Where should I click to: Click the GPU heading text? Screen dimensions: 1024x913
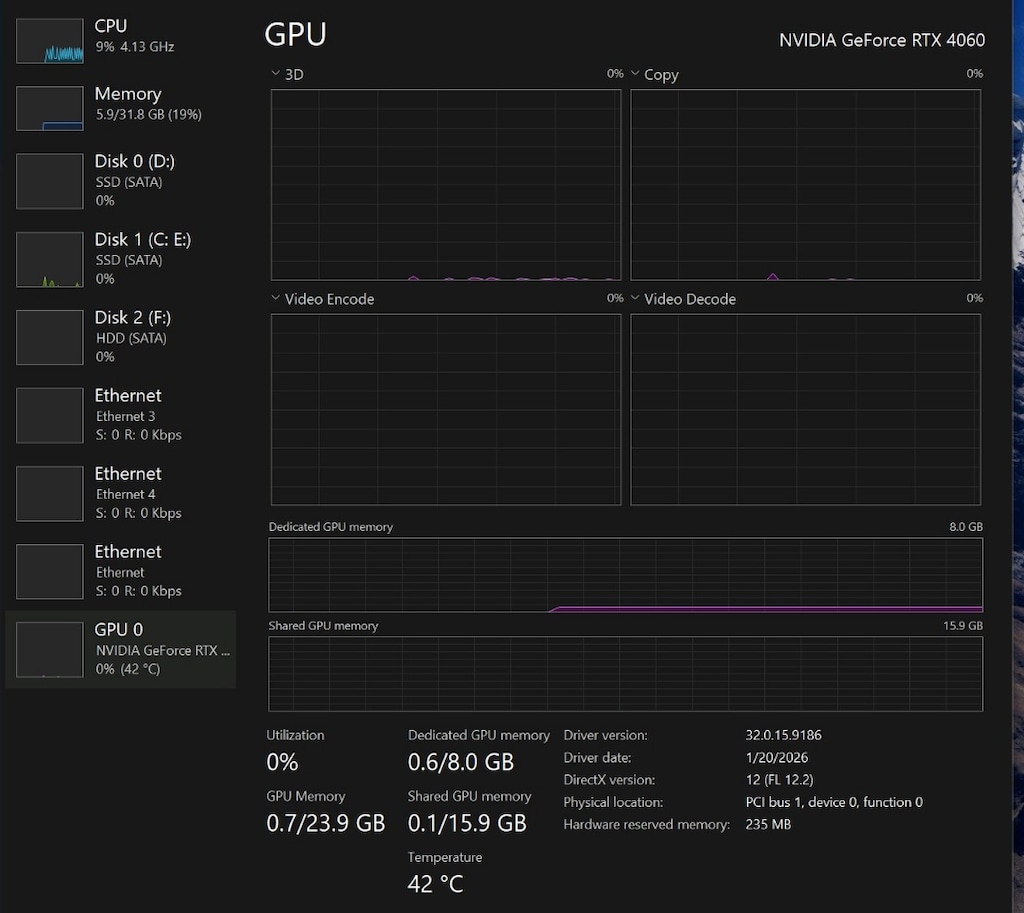pos(295,34)
